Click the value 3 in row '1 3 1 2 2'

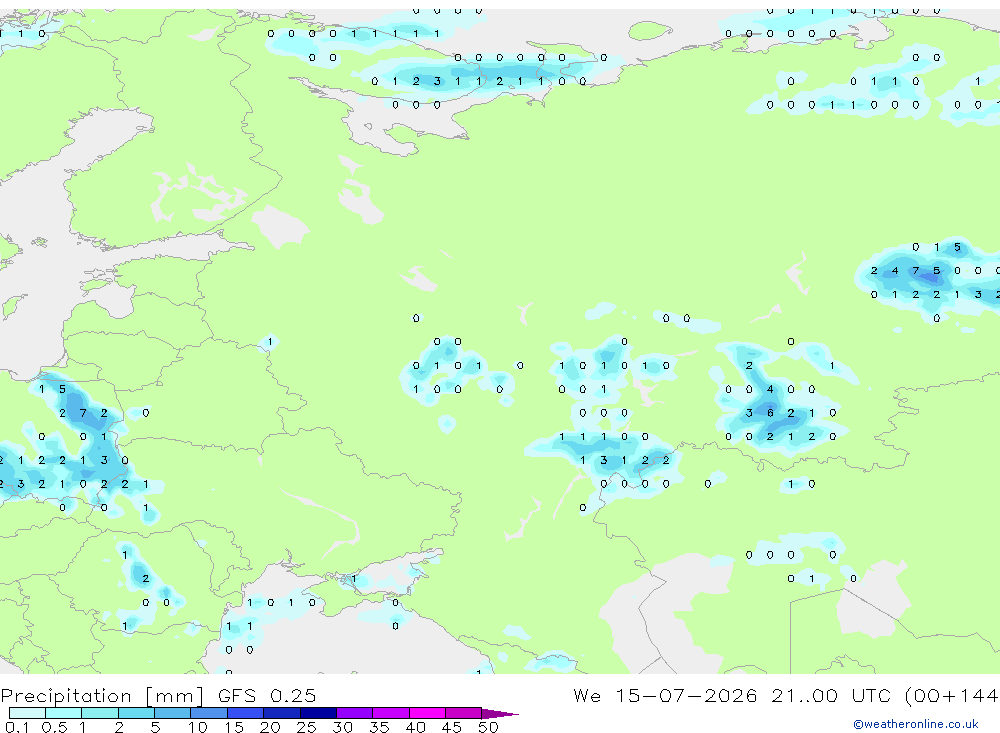(603, 460)
